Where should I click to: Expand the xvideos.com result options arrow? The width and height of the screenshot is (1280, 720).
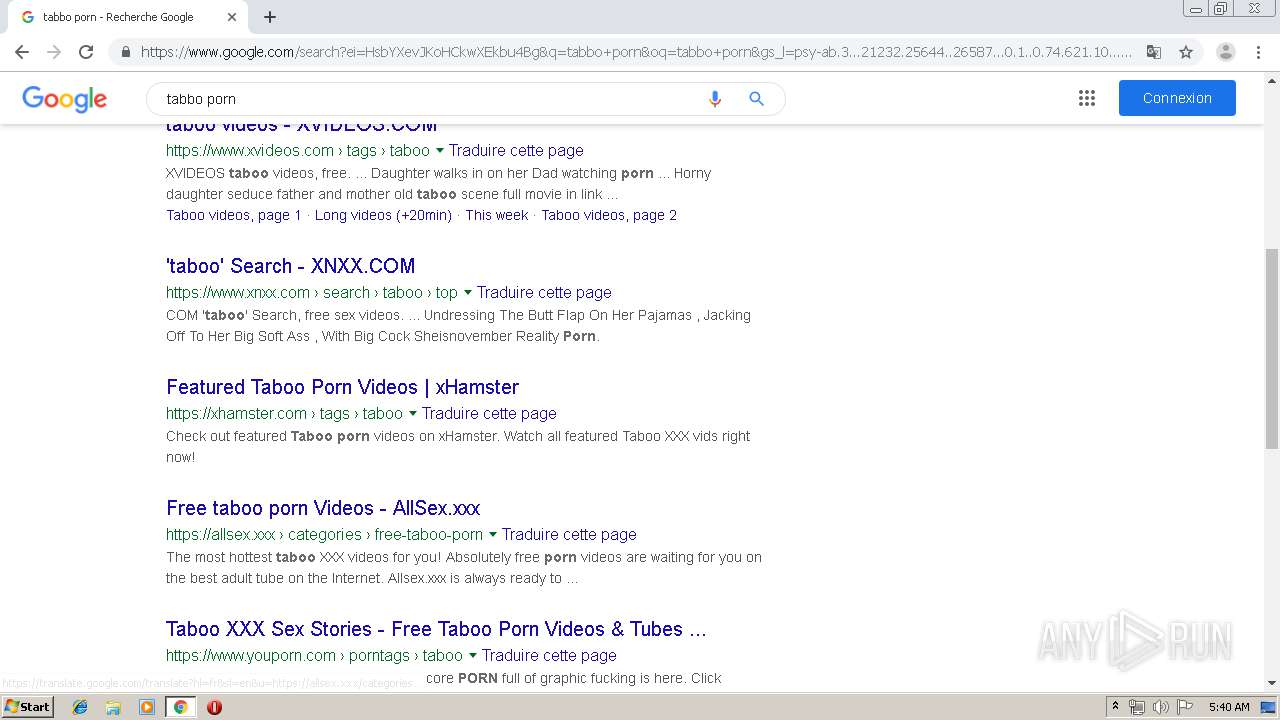pyautogui.click(x=440, y=151)
